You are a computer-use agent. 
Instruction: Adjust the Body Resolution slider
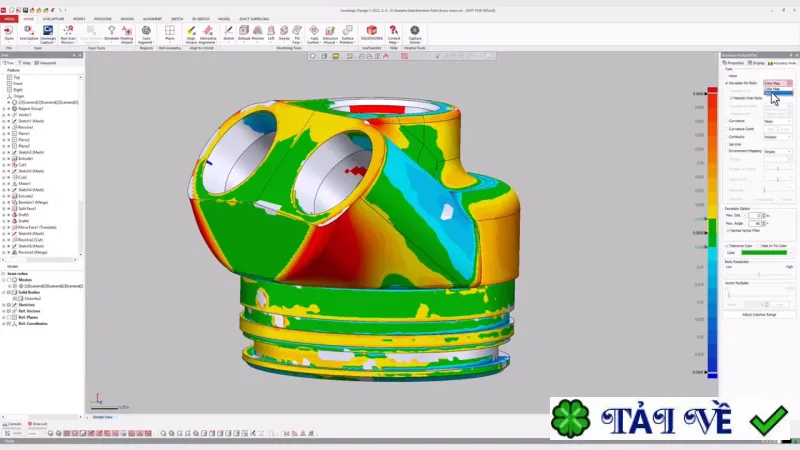pyautogui.click(x=759, y=274)
